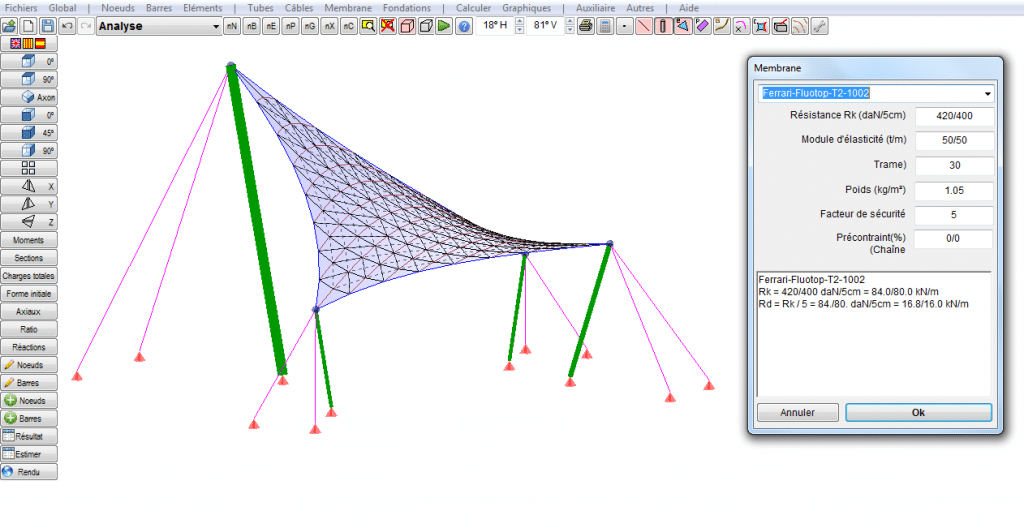Viewport: 1024px width, 528px height.
Task: Open the Eléments menu
Action: [x=202, y=8]
